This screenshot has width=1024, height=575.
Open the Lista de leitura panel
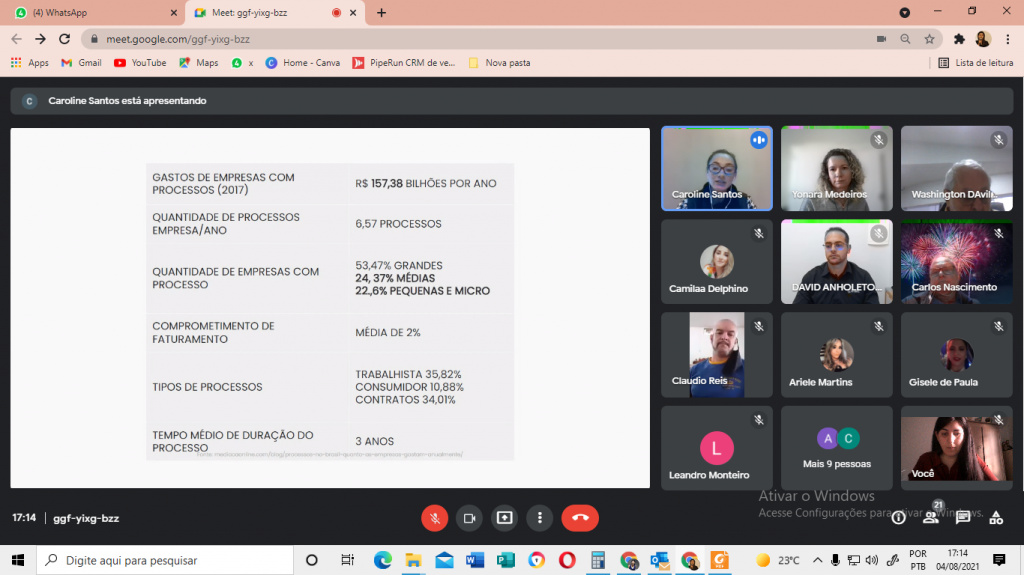click(x=976, y=63)
